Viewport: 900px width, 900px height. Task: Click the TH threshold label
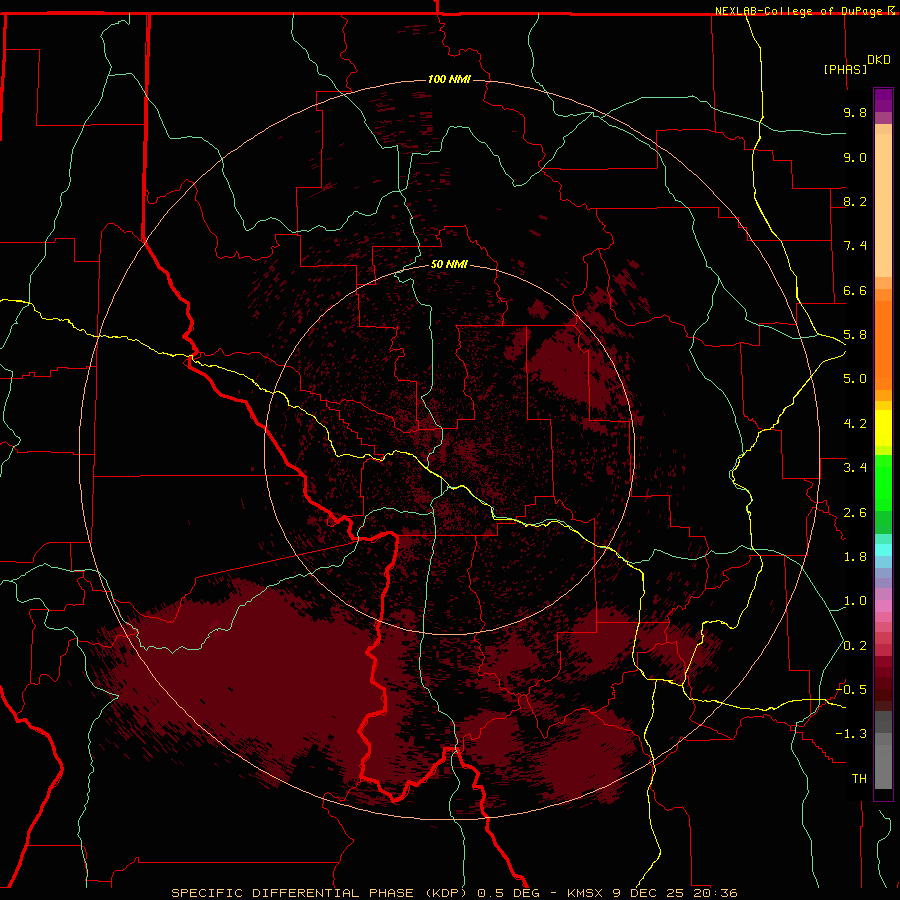(x=859, y=778)
